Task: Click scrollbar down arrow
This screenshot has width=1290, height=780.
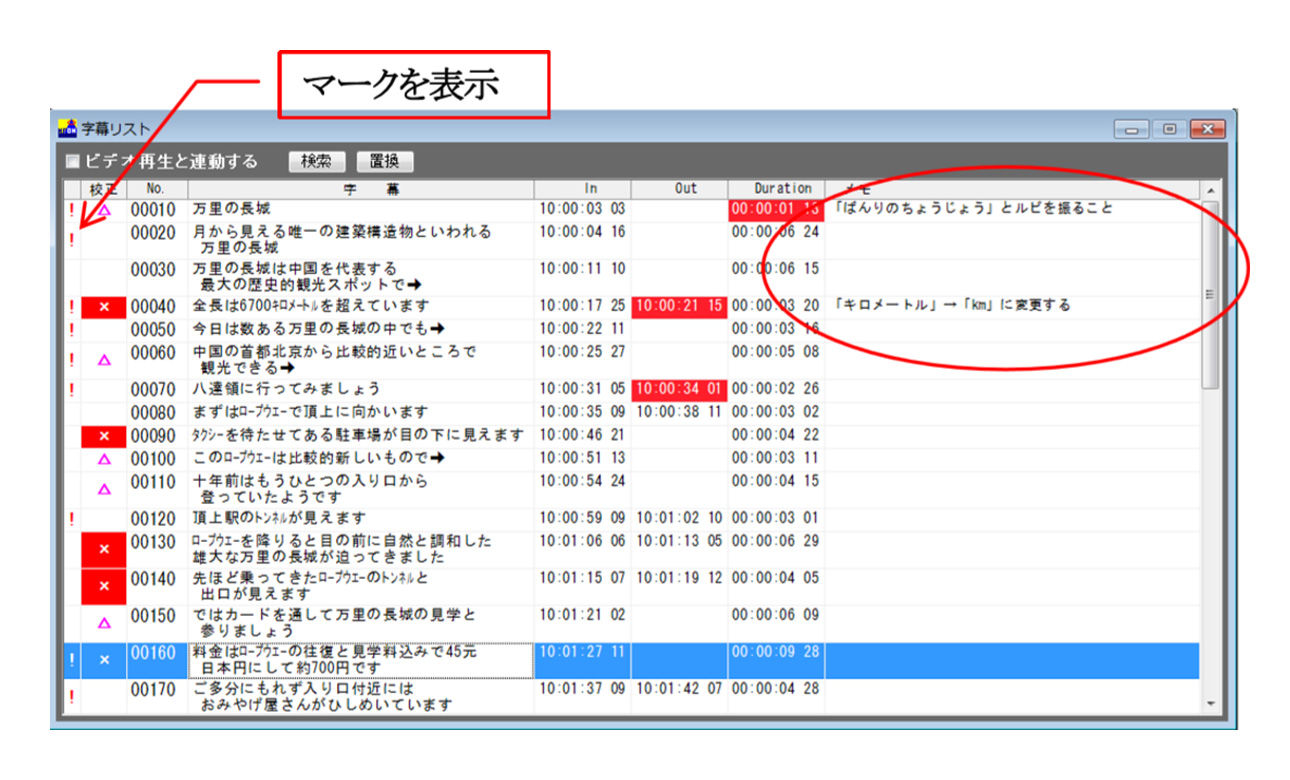Action: [x=1211, y=704]
